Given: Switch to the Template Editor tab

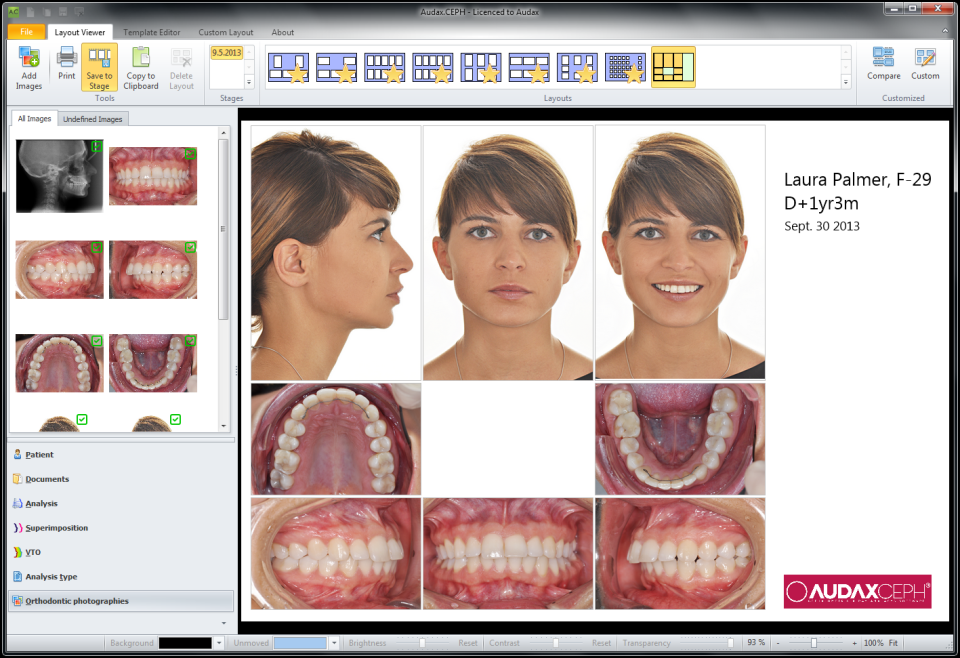Looking at the screenshot, I should click(x=151, y=32).
